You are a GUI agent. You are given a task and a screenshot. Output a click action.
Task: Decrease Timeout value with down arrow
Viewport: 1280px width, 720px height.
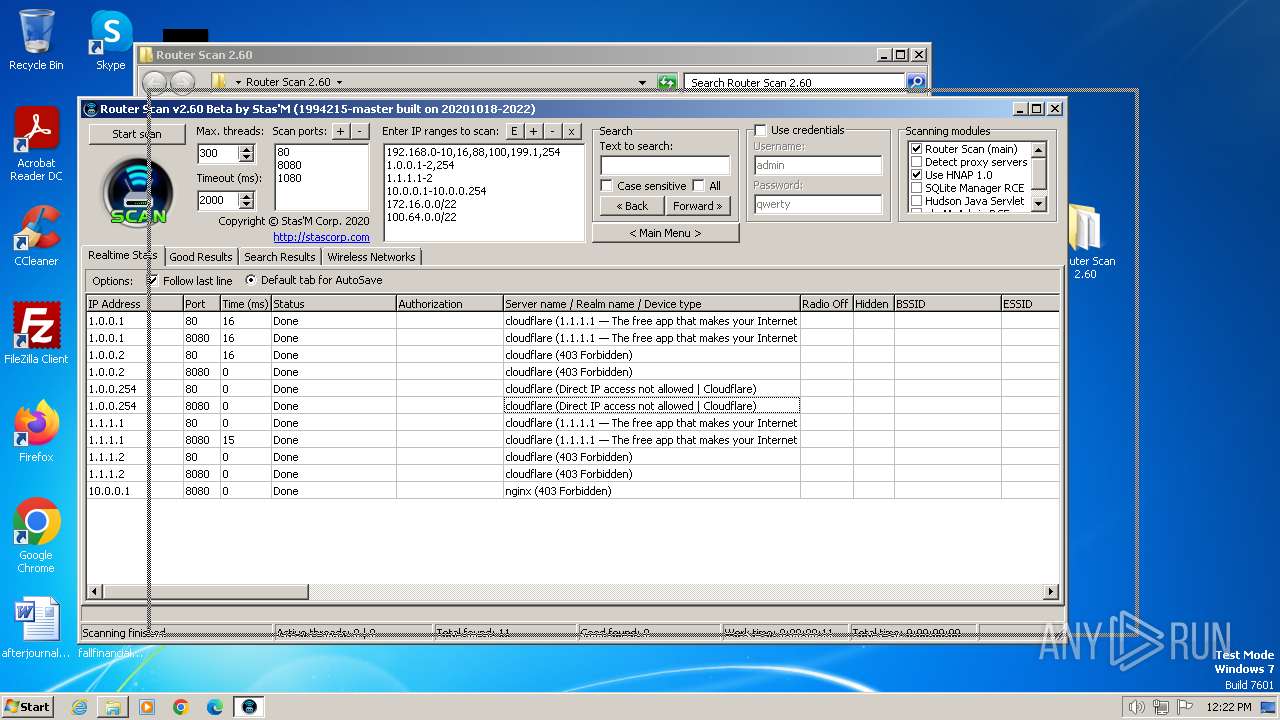(x=247, y=204)
